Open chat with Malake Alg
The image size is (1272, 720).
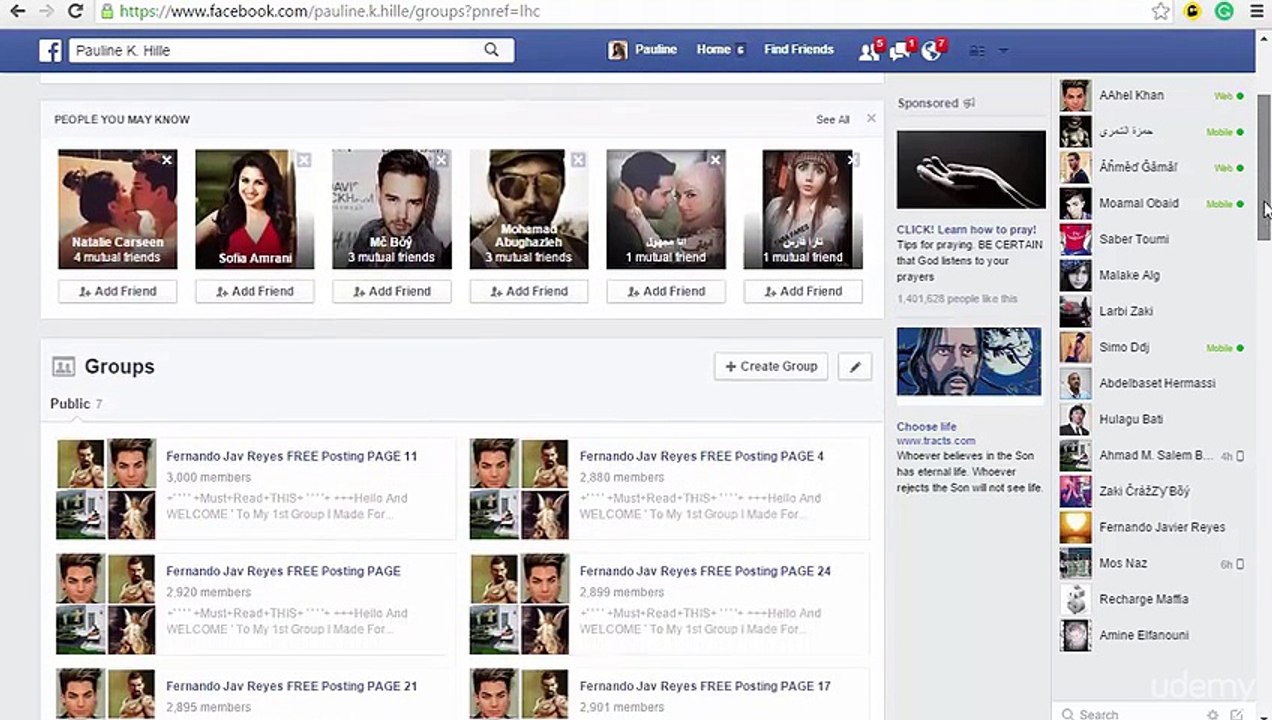pos(1151,276)
